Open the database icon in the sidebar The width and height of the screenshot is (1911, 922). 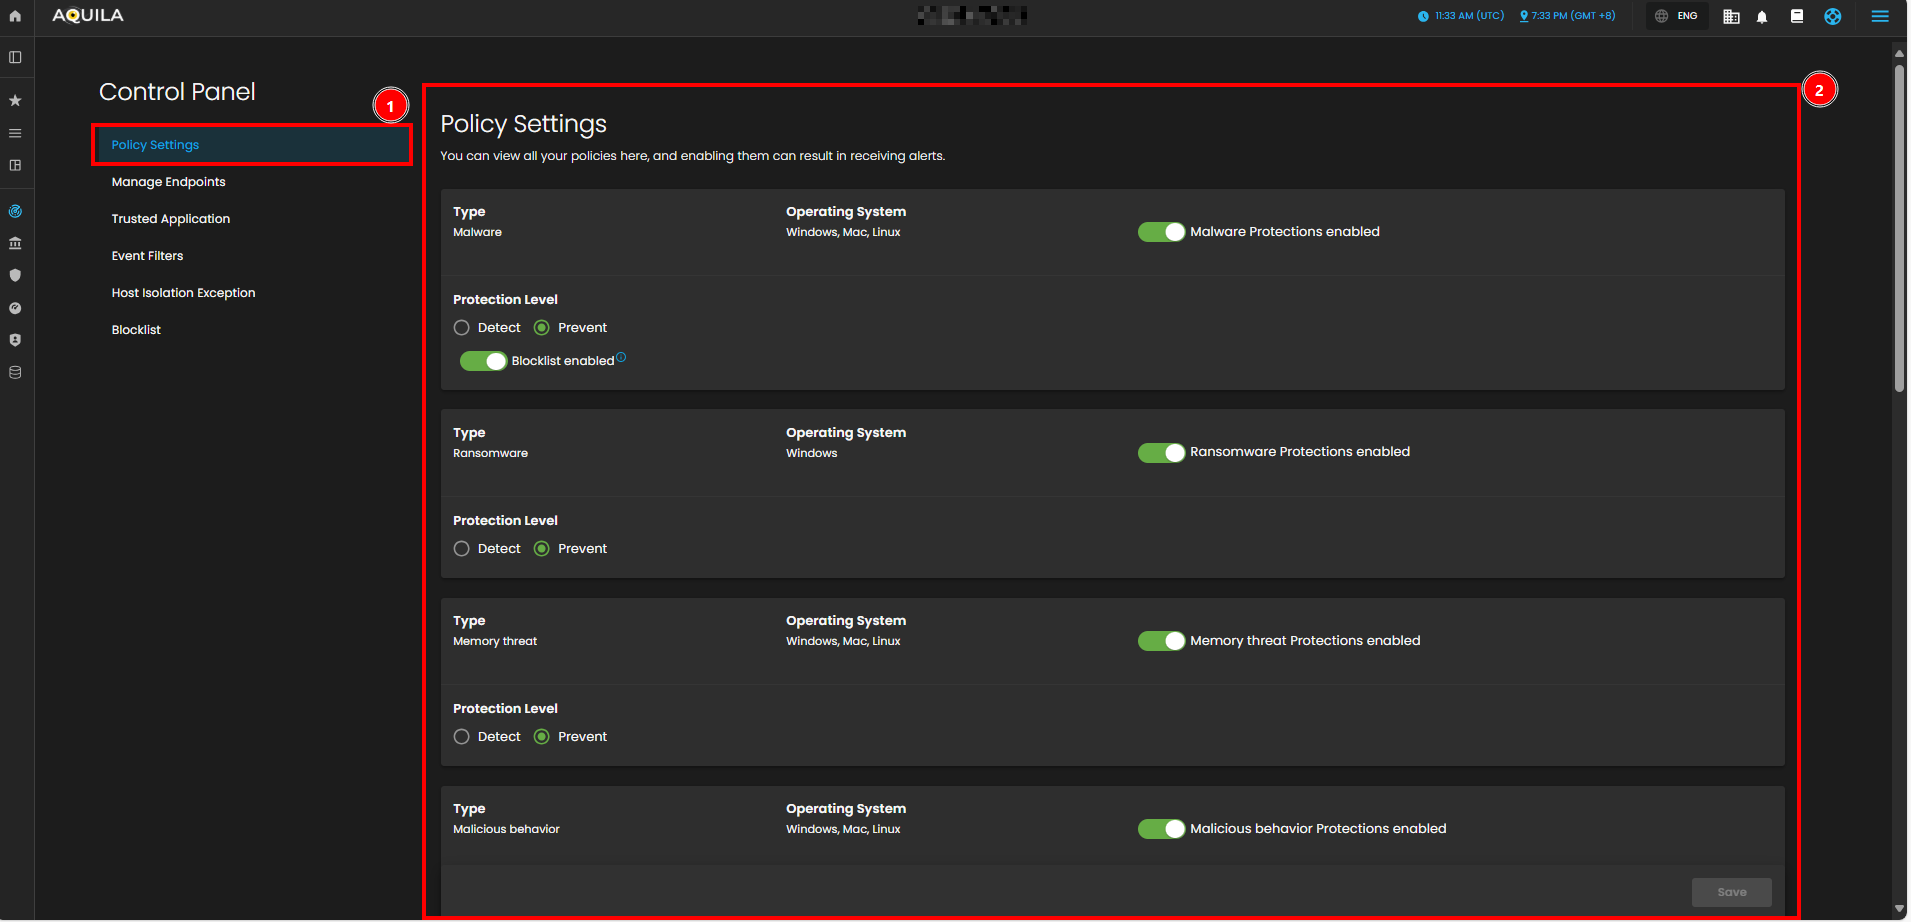point(15,372)
